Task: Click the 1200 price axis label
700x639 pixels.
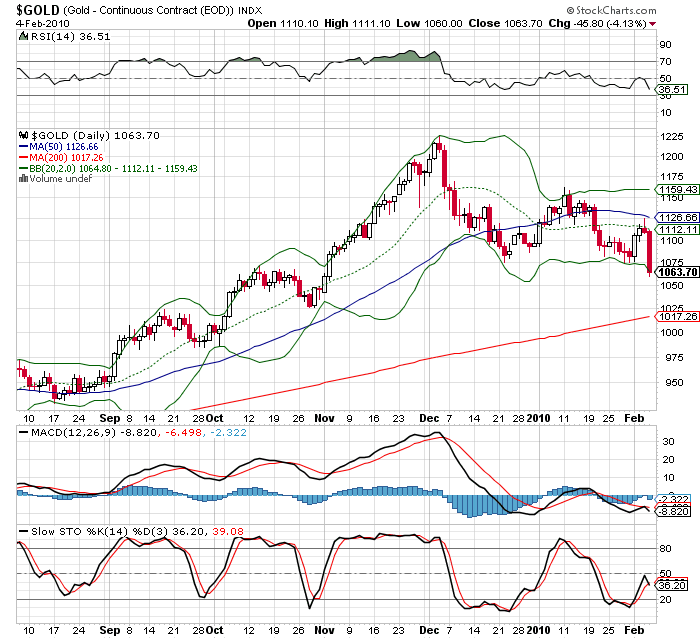Action: click(x=671, y=157)
